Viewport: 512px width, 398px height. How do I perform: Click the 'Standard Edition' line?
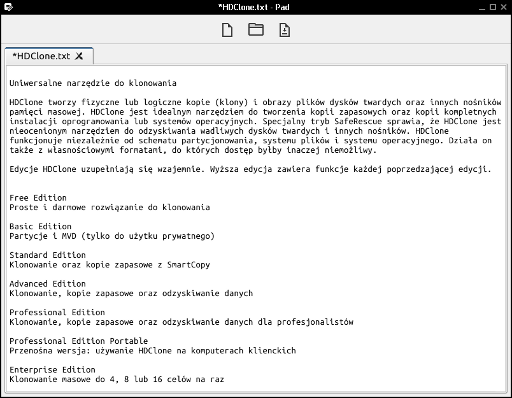click(47, 255)
